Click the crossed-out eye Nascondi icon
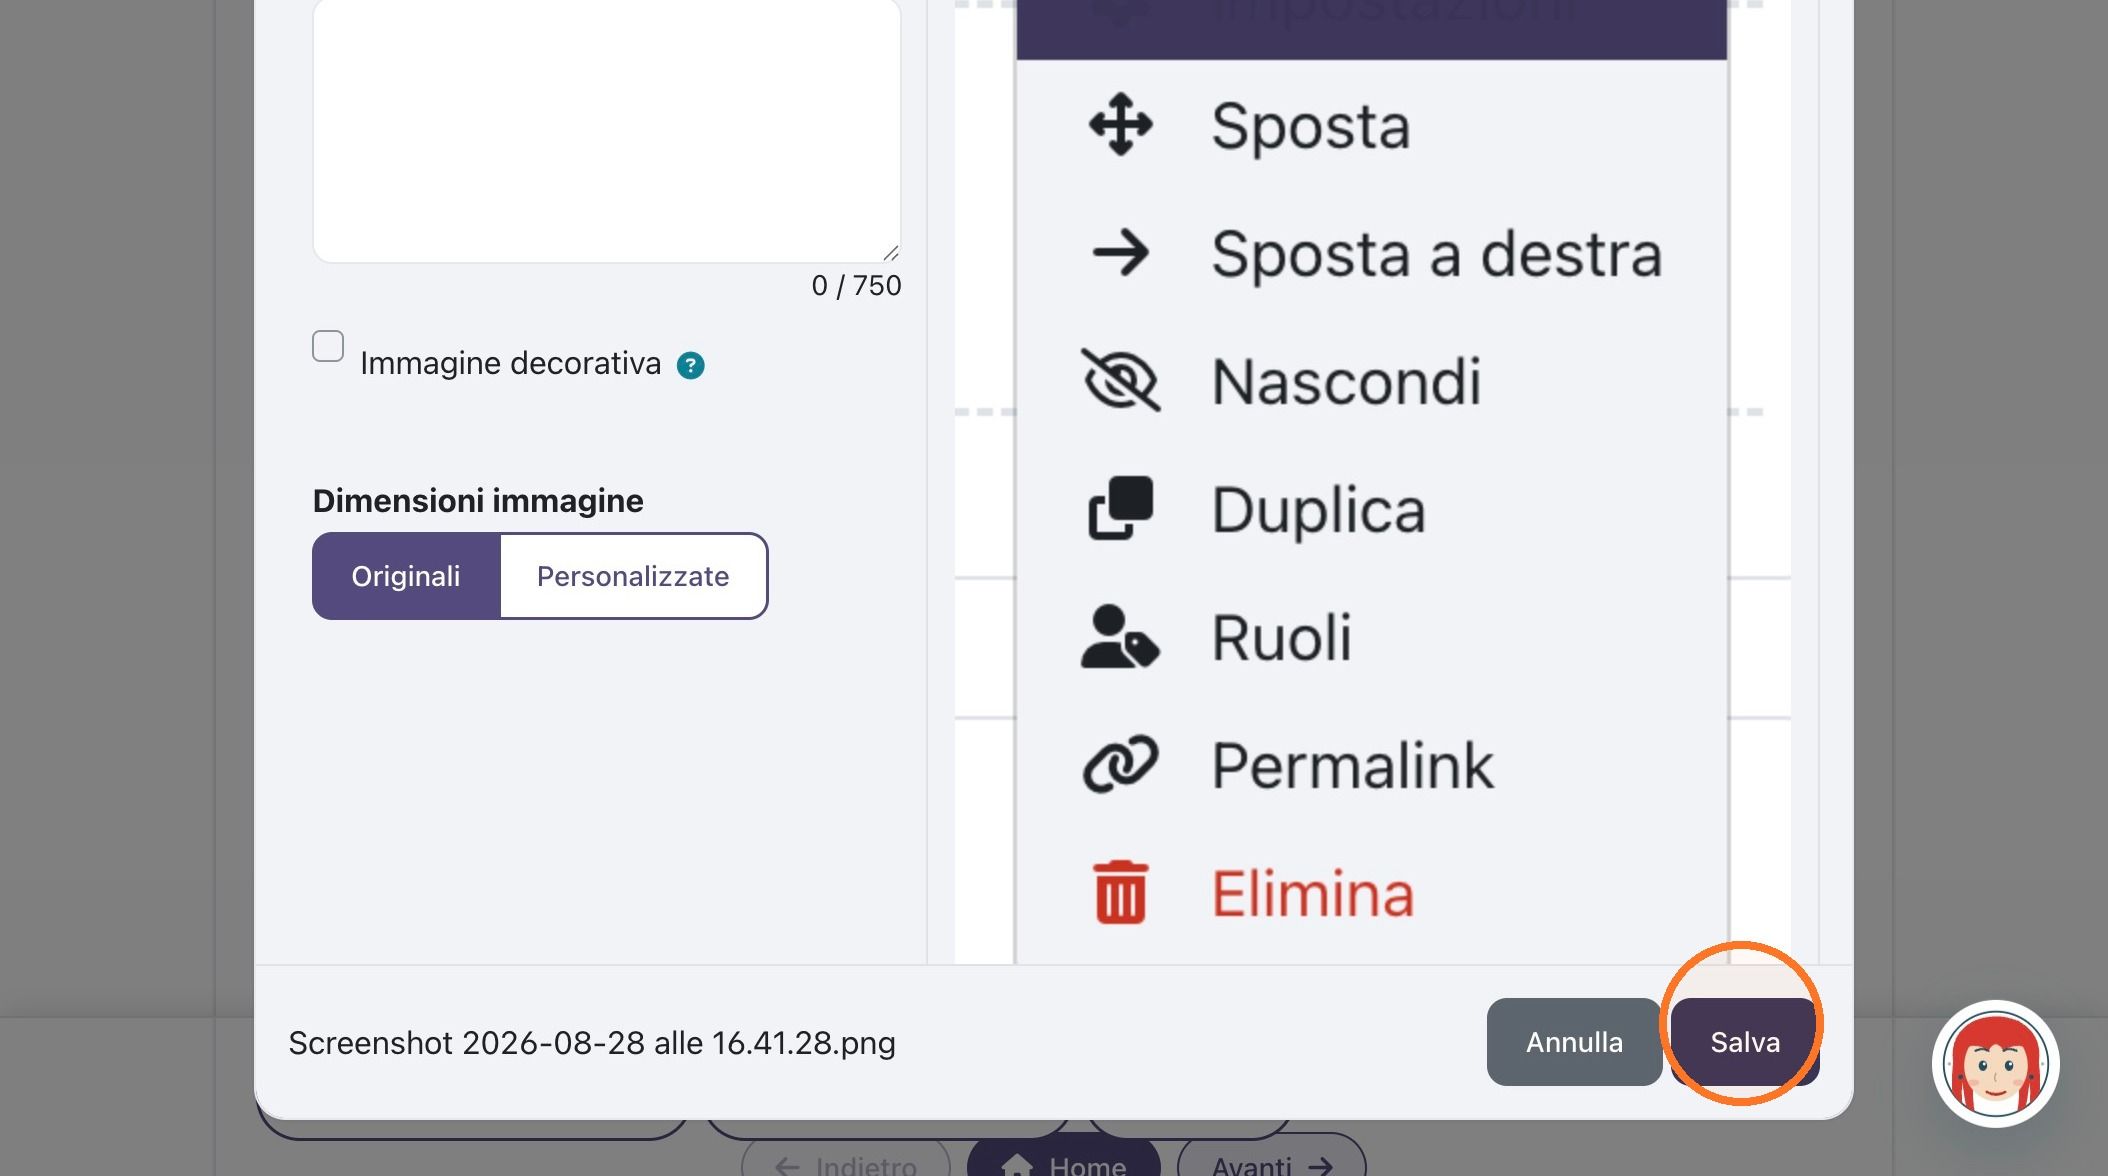The image size is (2108, 1176). click(x=1121, y=380)
